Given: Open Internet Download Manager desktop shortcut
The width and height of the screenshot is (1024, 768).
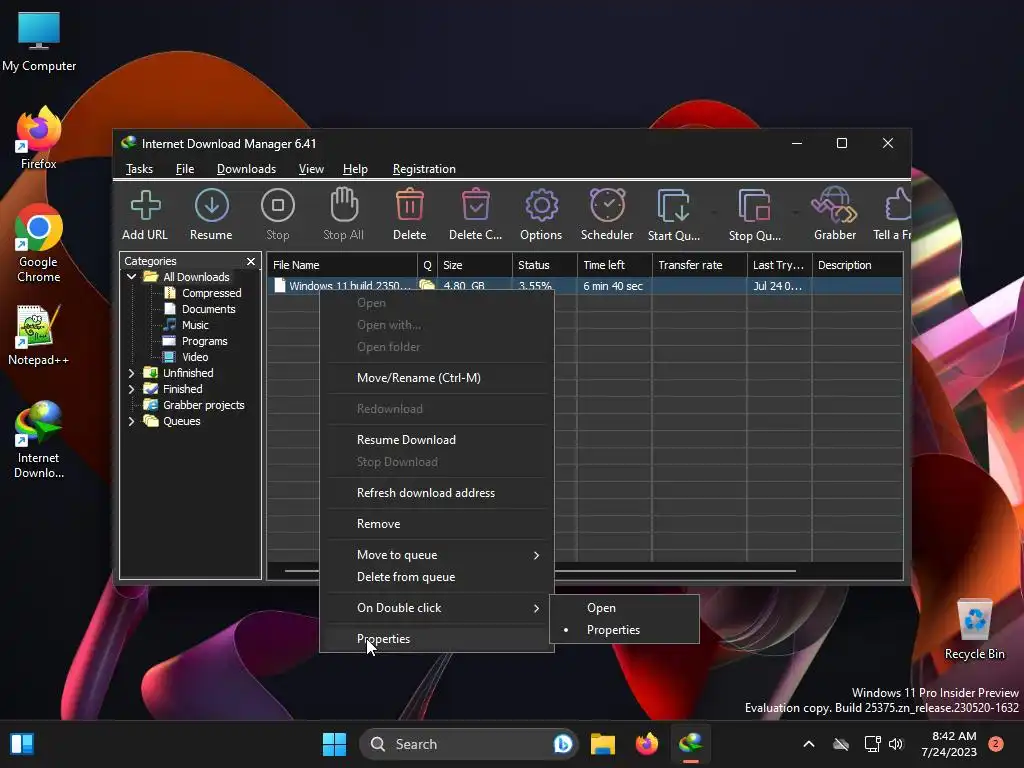Looking at the screenshot, I should pyautogui.click(x=39, y=440).
